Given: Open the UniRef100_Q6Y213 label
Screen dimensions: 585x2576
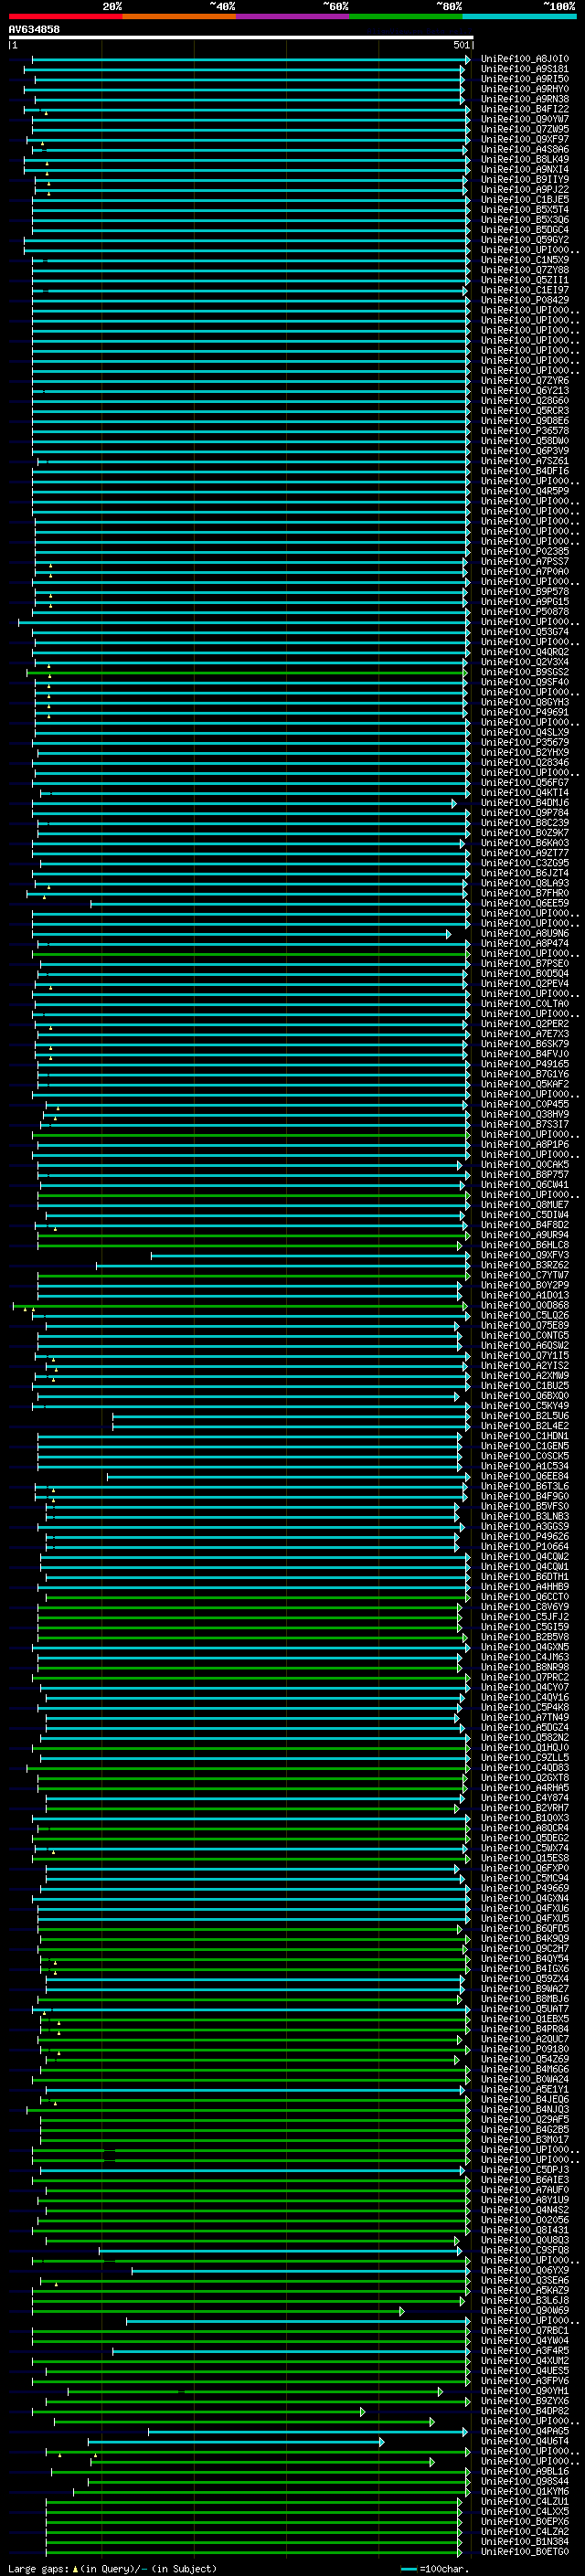Looking at the screenshot, I should [x=525, y=391].
